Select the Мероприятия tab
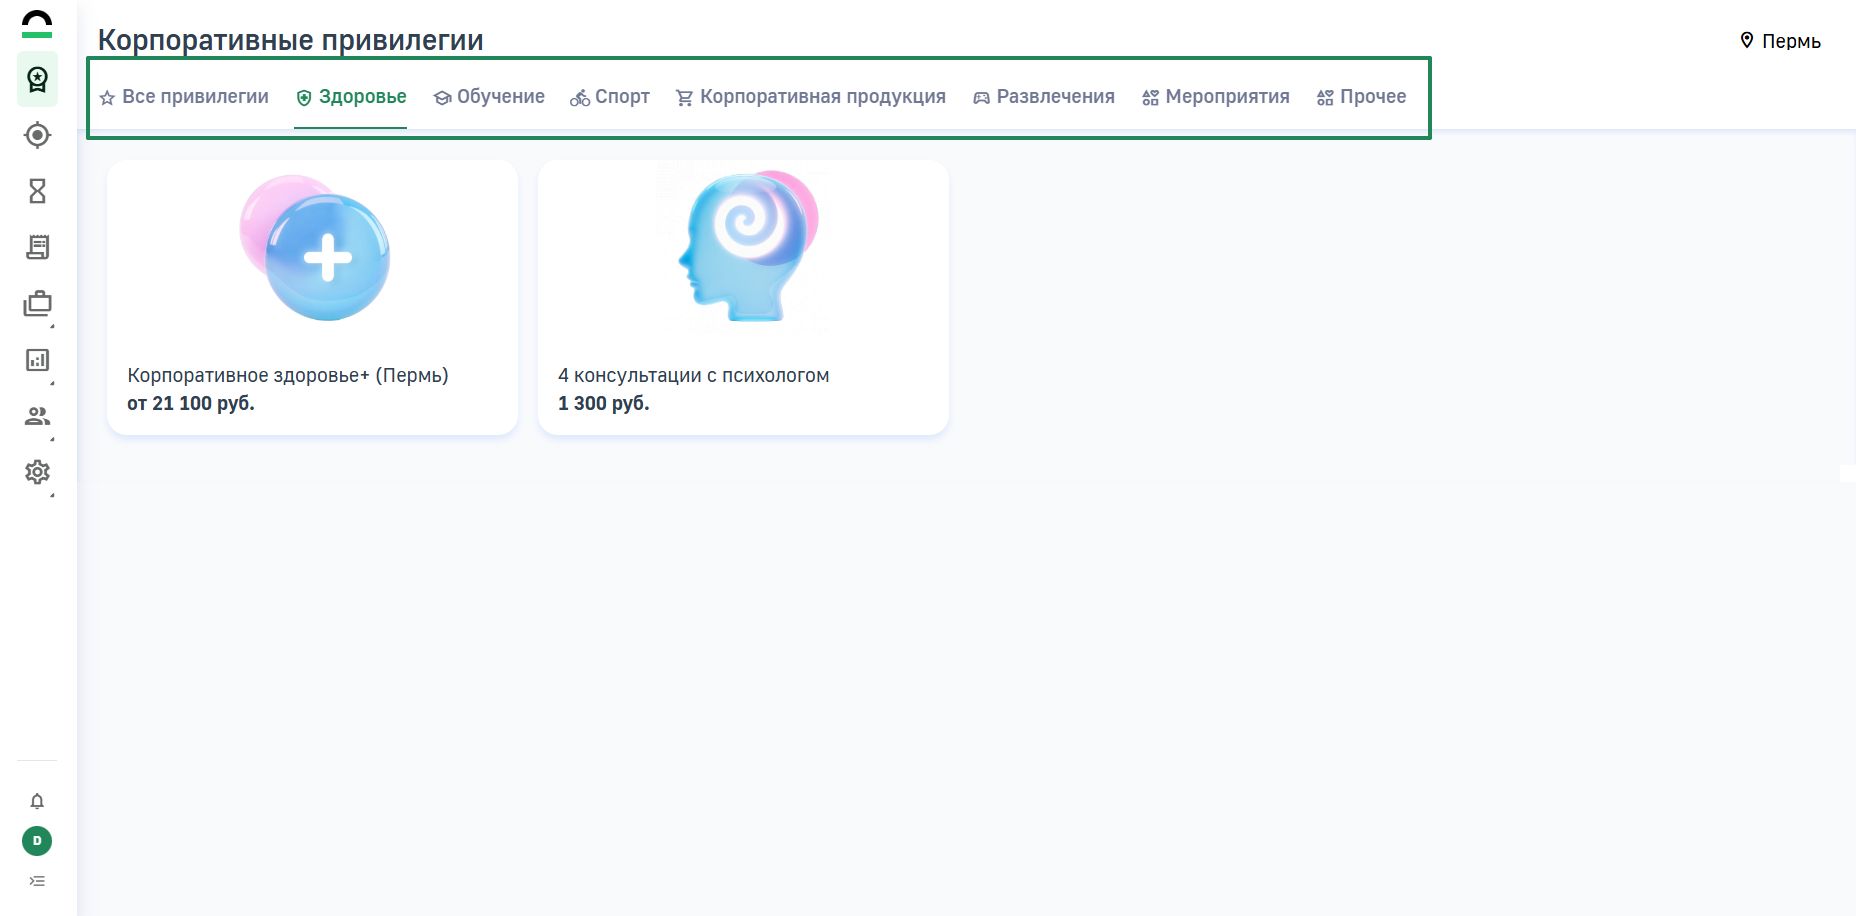 1216,97
